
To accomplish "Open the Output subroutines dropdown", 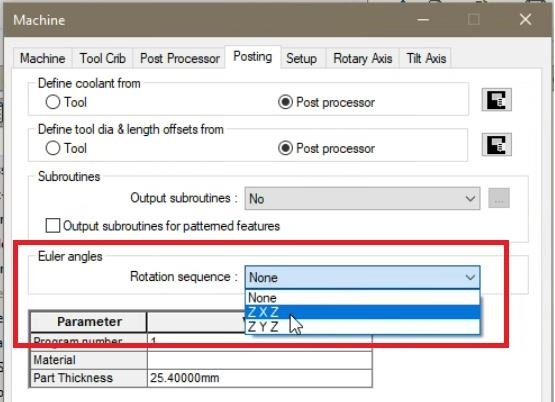I will point(362,199).
